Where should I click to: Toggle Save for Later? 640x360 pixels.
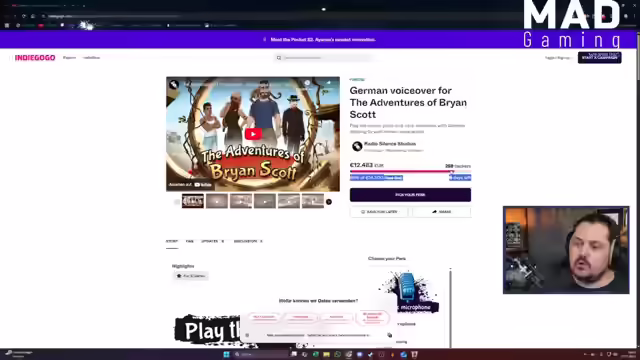pyautogui.click(x=379, y=212)
